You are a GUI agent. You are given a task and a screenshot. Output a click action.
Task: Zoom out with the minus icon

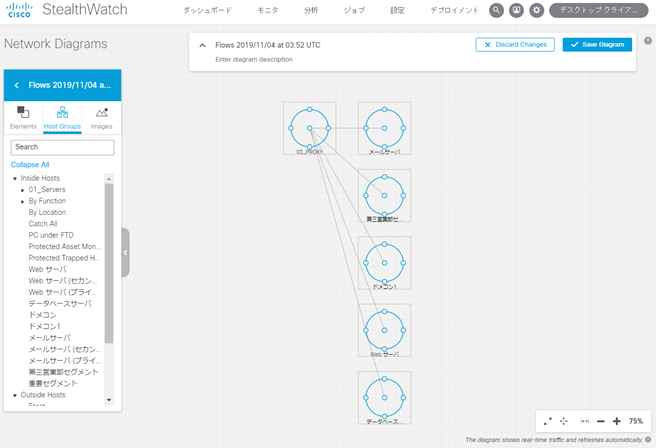pos(600,422)
